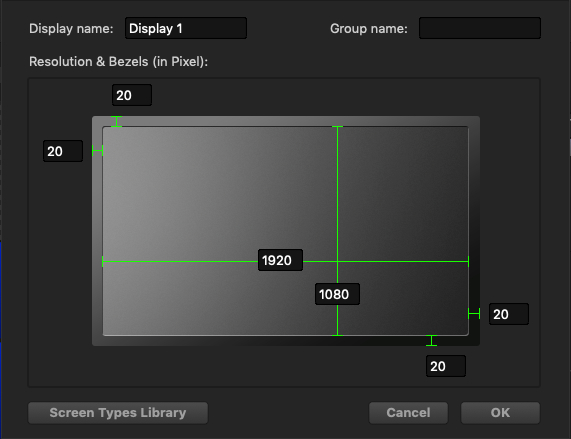The width and height of the screenshot is (571, 439).
Task: Click the "Display name:" label
Action: [71, 28]
